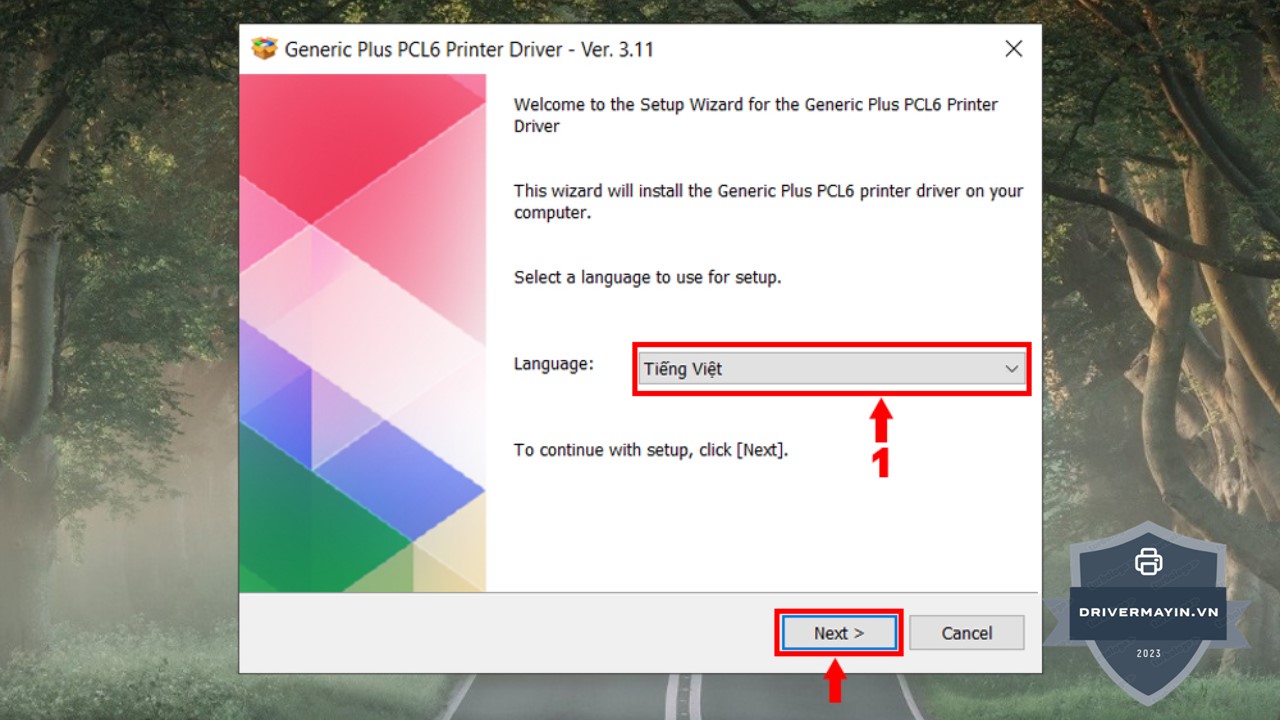Click Next > to continue setup
The image size is (1280, 720).
839,633
